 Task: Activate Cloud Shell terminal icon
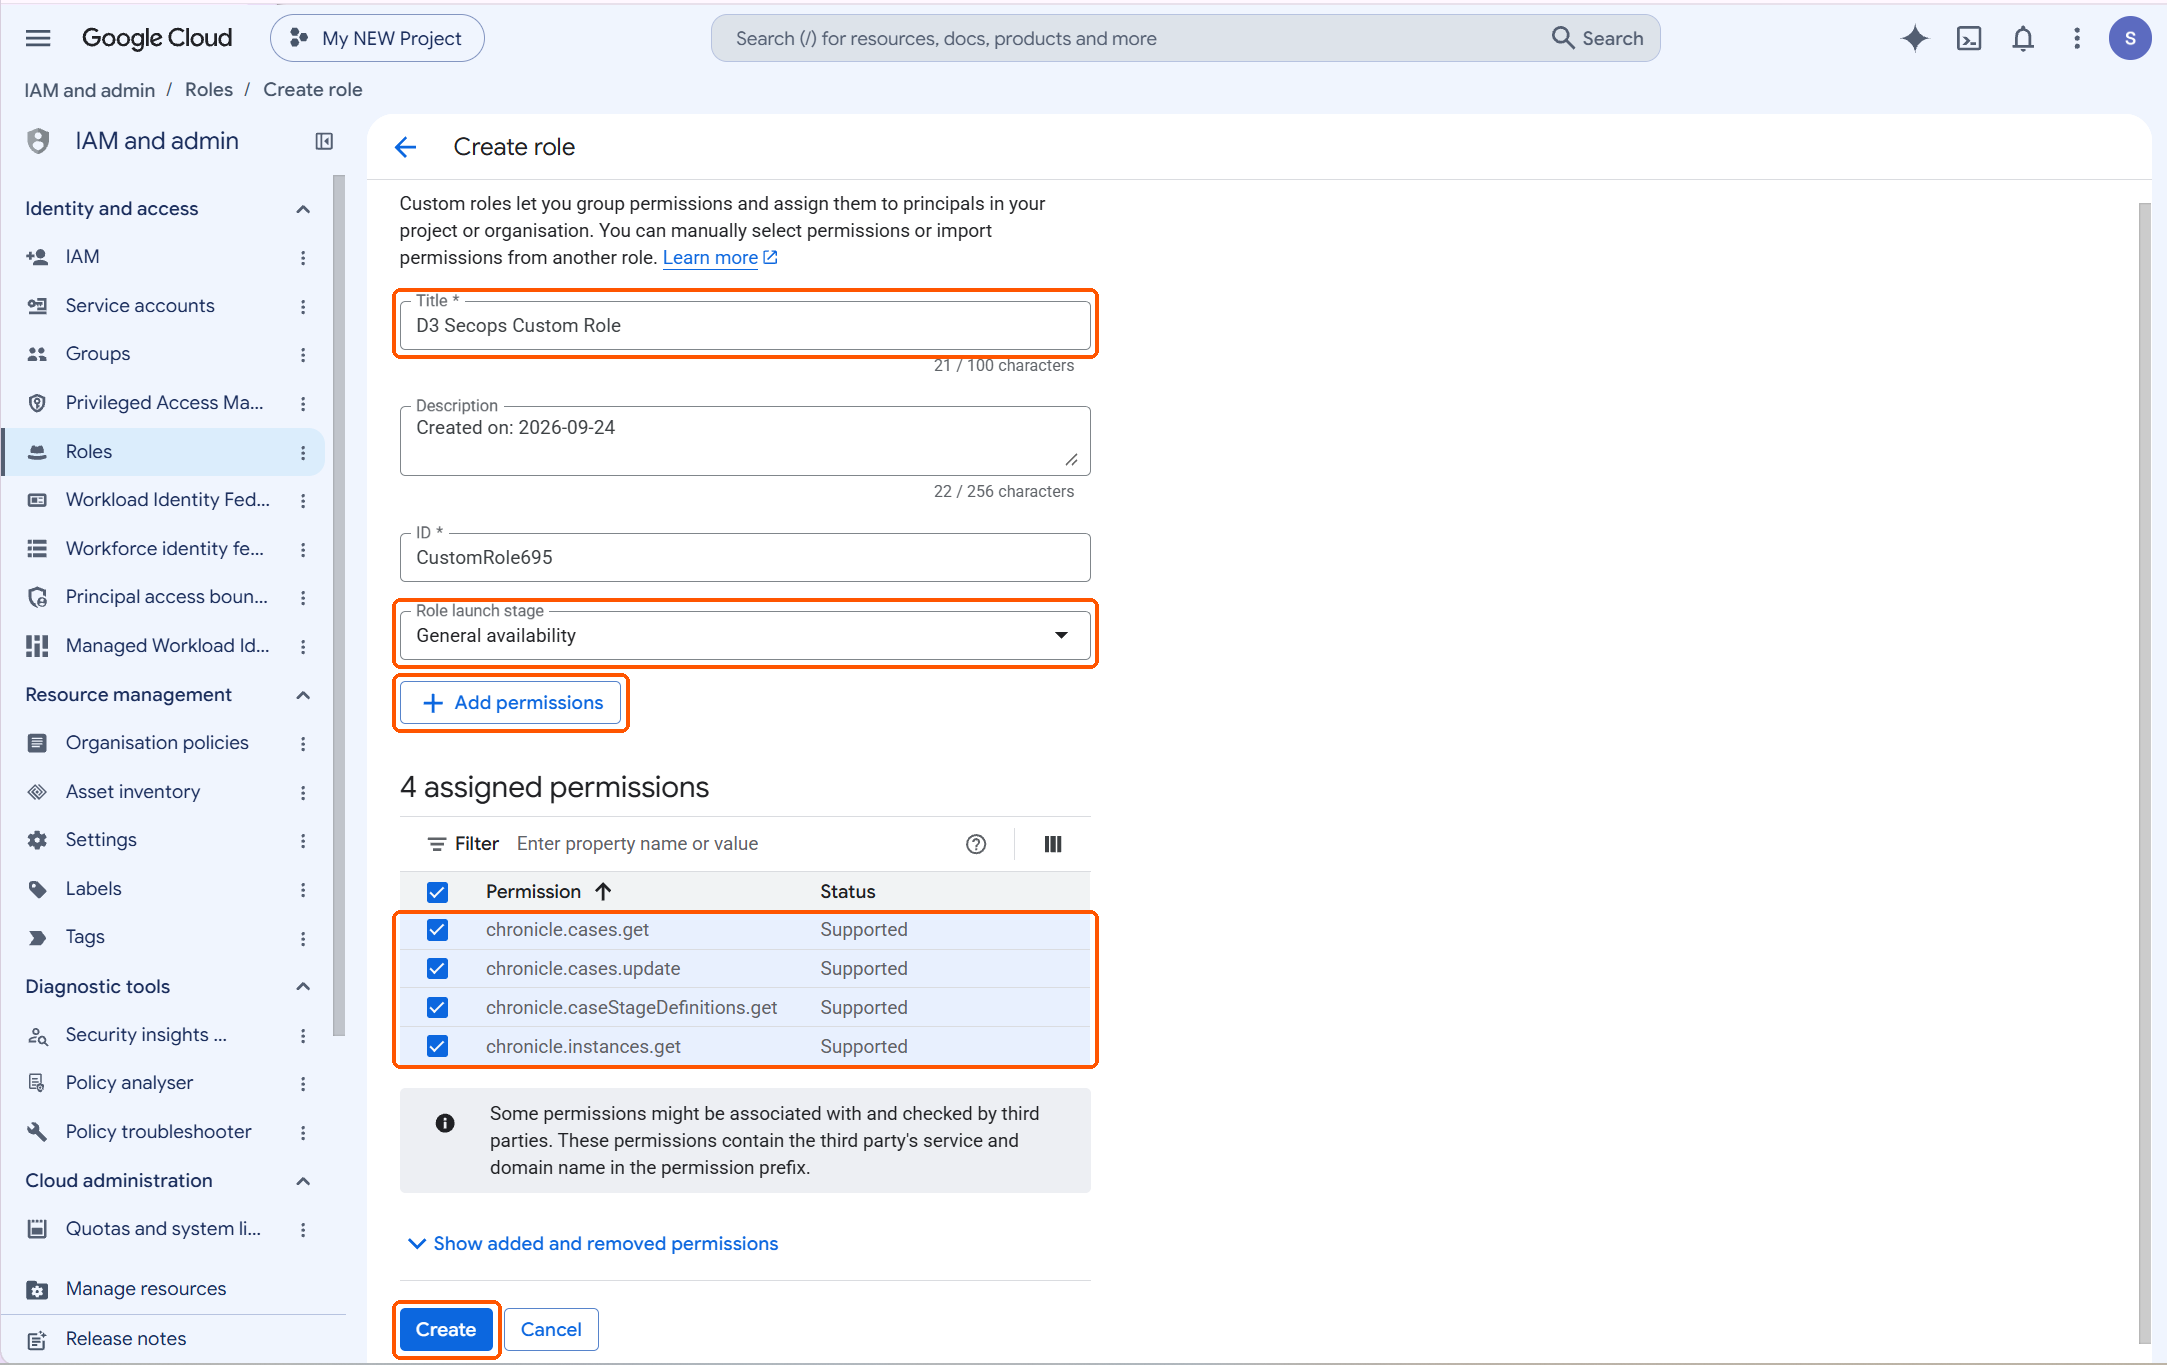pyautogui.click(x=1968, y=38)
